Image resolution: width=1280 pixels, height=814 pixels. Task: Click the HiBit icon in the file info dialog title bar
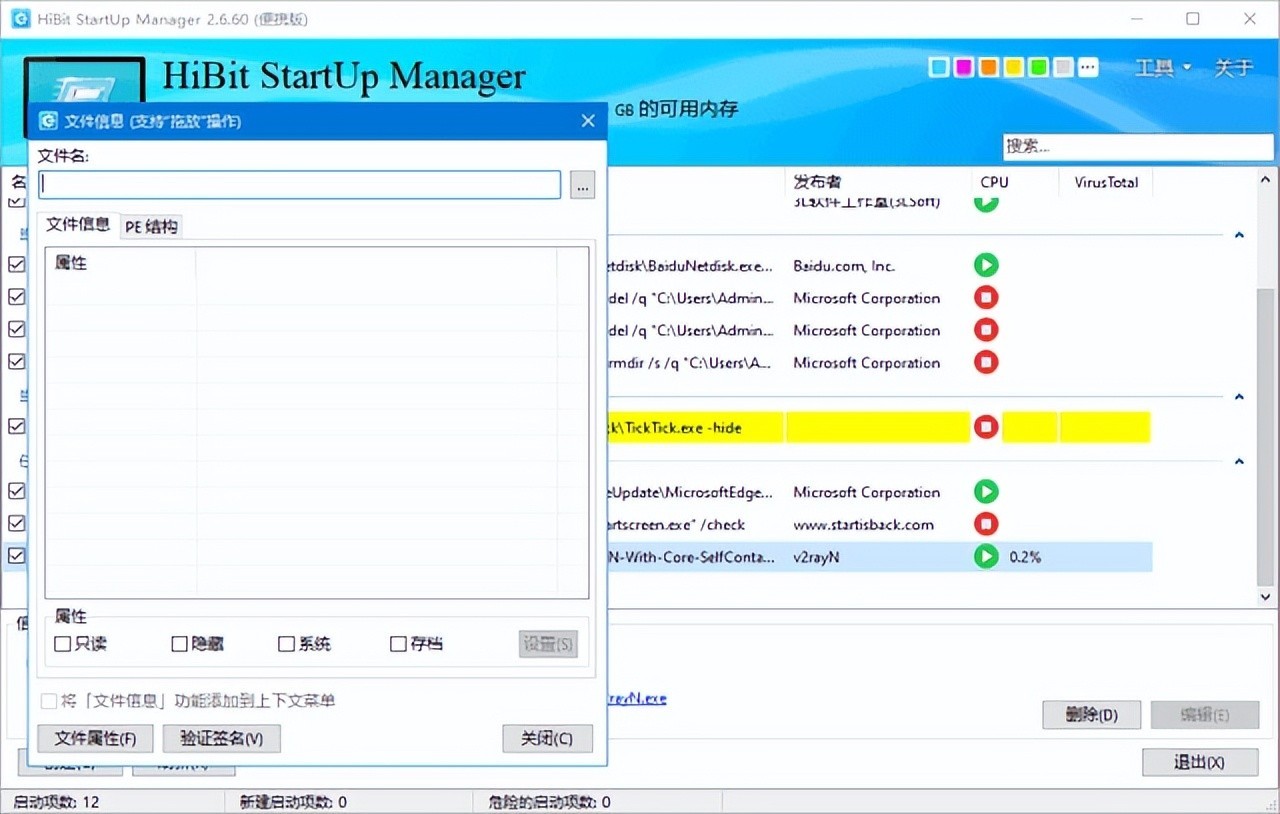pyautogui.click(x=47, y=121)
